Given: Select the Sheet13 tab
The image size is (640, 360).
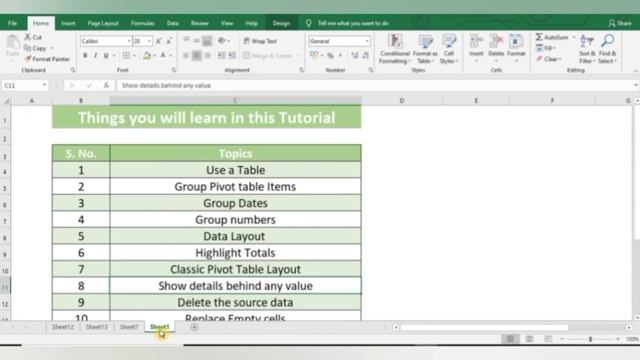Looking at the screenshot, I should point(97,327).
